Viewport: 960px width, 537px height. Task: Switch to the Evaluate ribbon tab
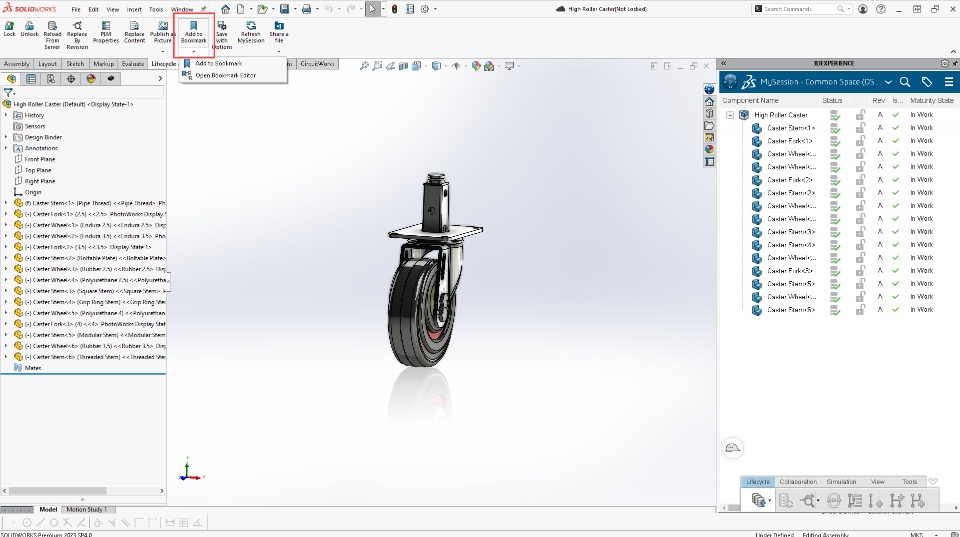133,64
